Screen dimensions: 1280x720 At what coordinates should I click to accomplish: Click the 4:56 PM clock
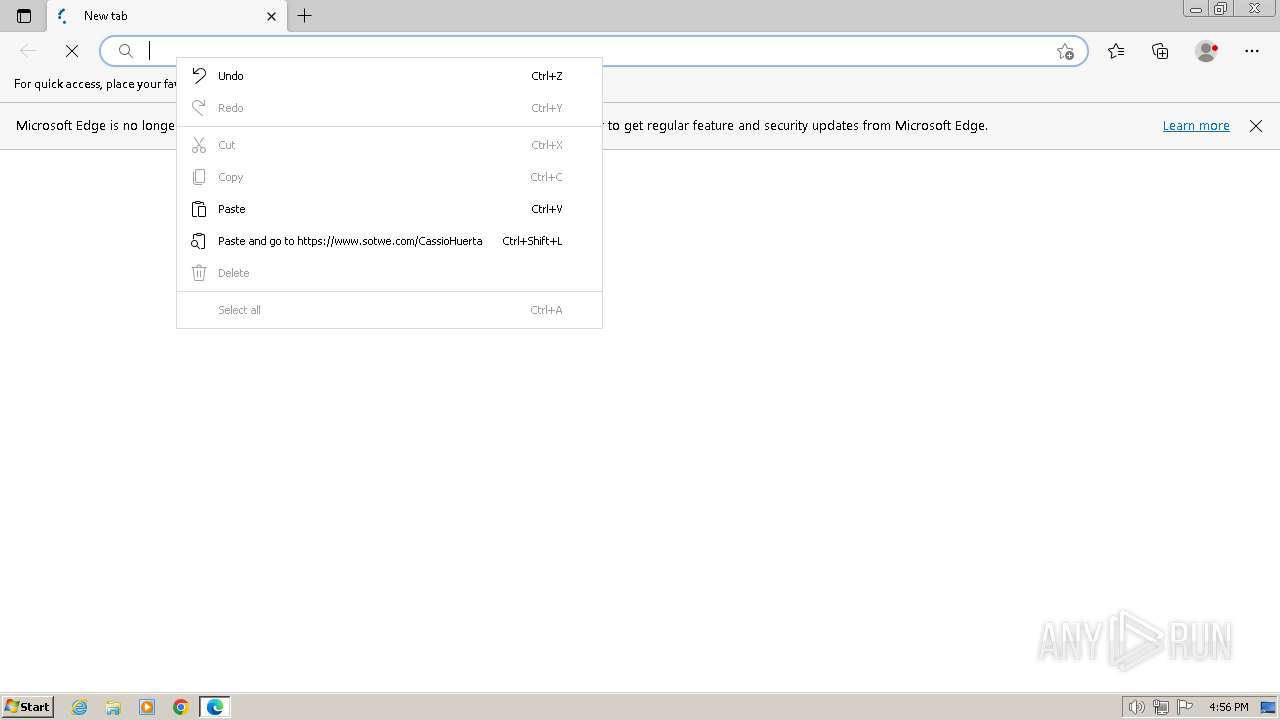point(1228,707)
